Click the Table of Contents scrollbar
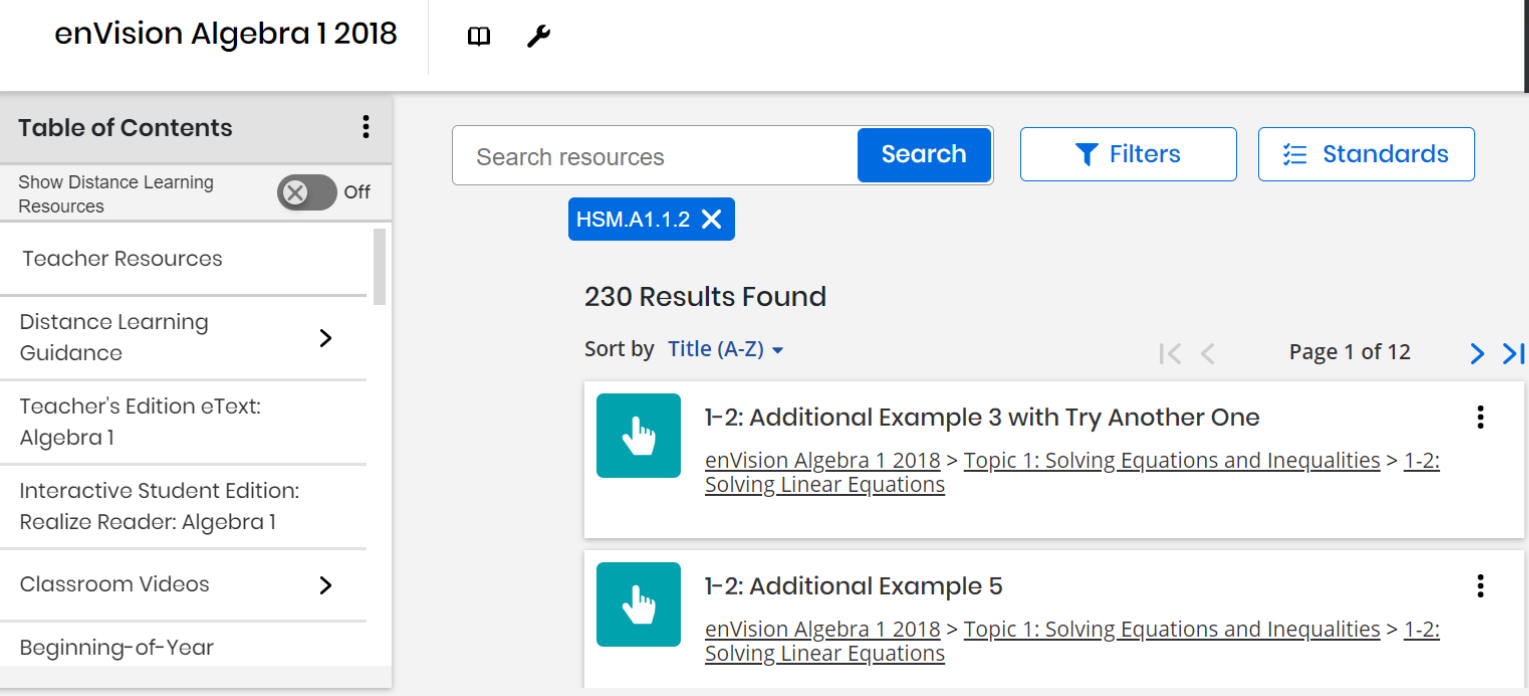Image resolution: width=1529 pixels, height=696 pixels. (379, 267)
